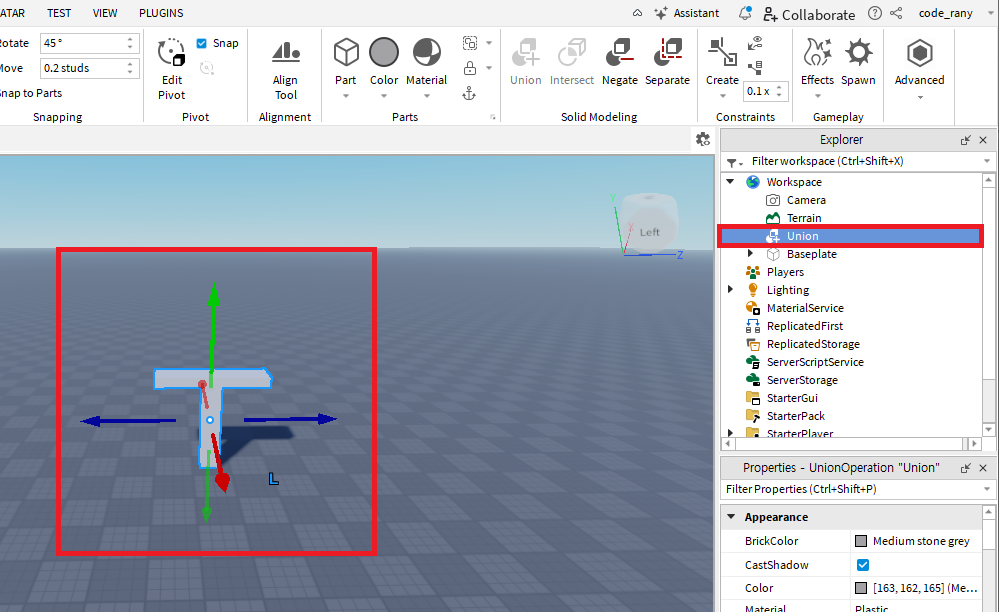
Task: Undock the Explorer panel
Action: pyautogui.click(x=966, y=140)
